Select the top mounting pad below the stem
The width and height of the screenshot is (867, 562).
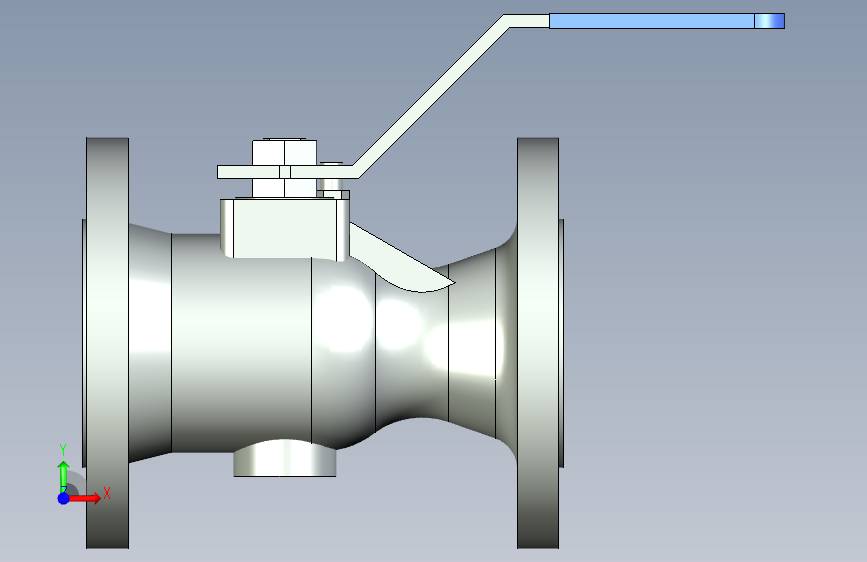coord(284,228)
